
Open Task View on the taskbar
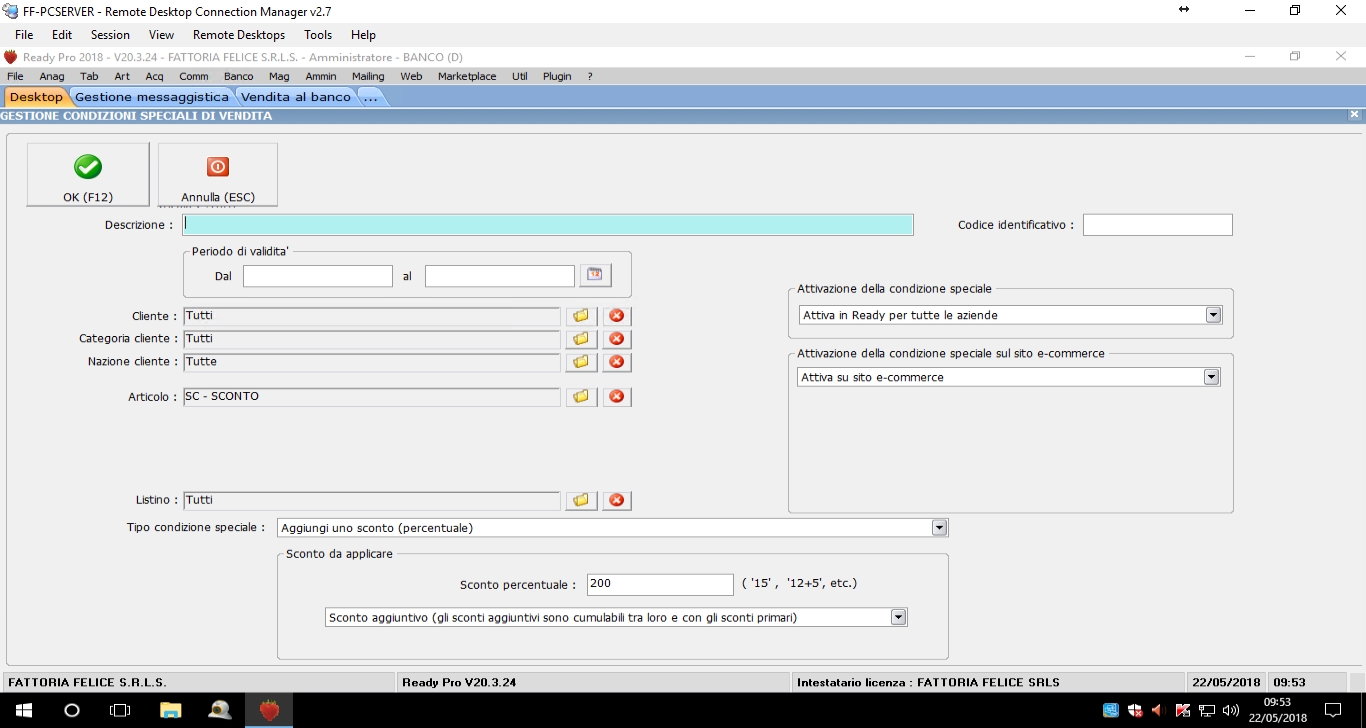pyautogui.click(x=120, y=710)
